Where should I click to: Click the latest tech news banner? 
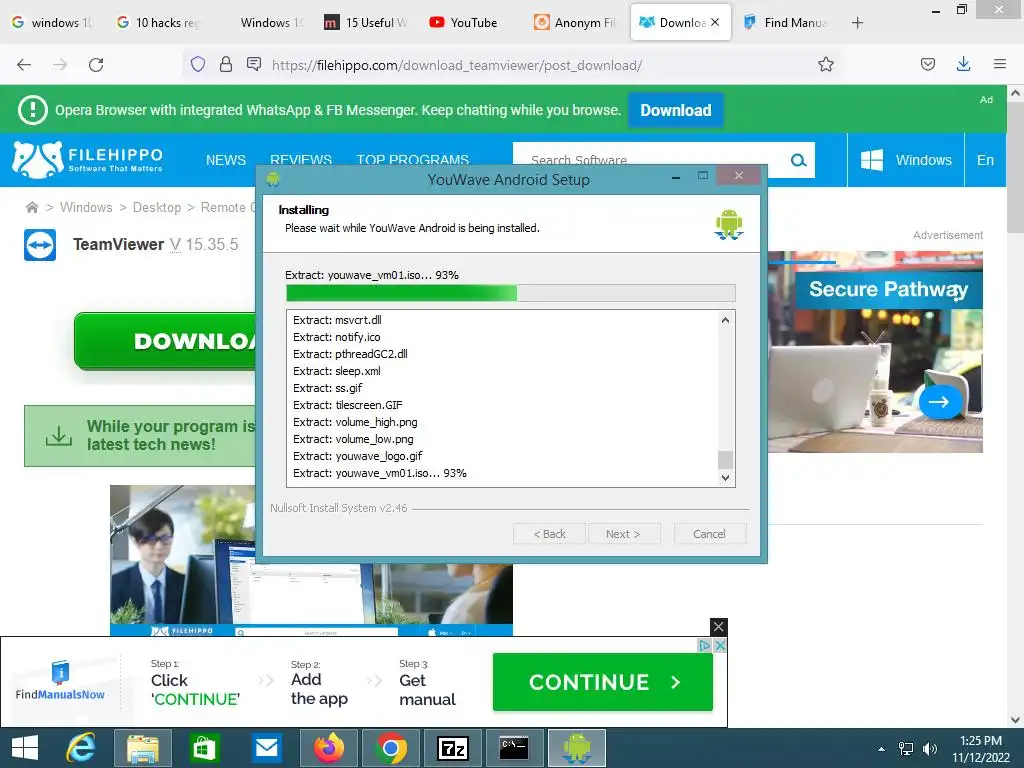[140, 436]
